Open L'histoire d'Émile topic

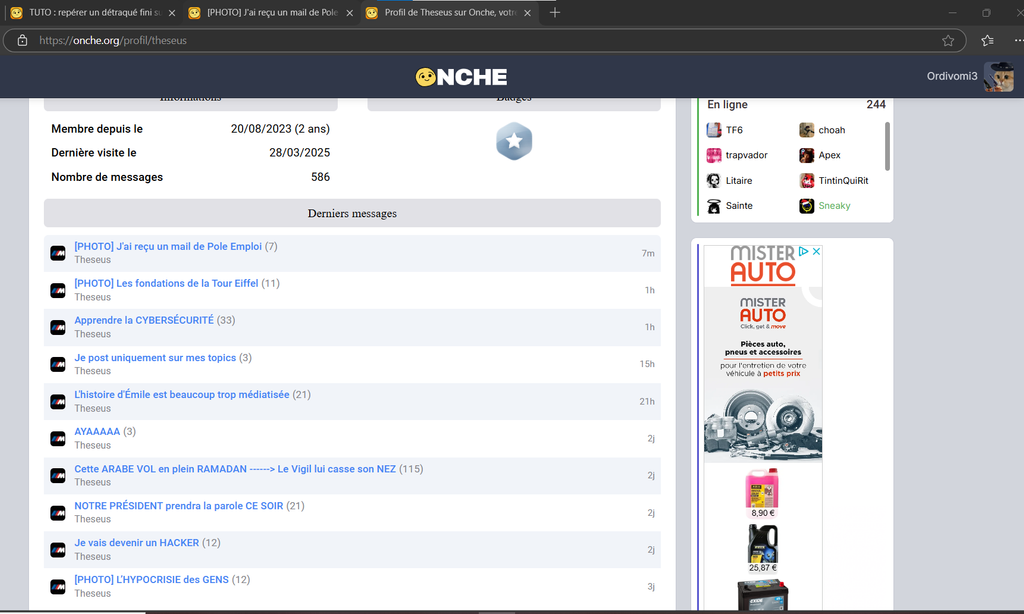tap(182, 395)
